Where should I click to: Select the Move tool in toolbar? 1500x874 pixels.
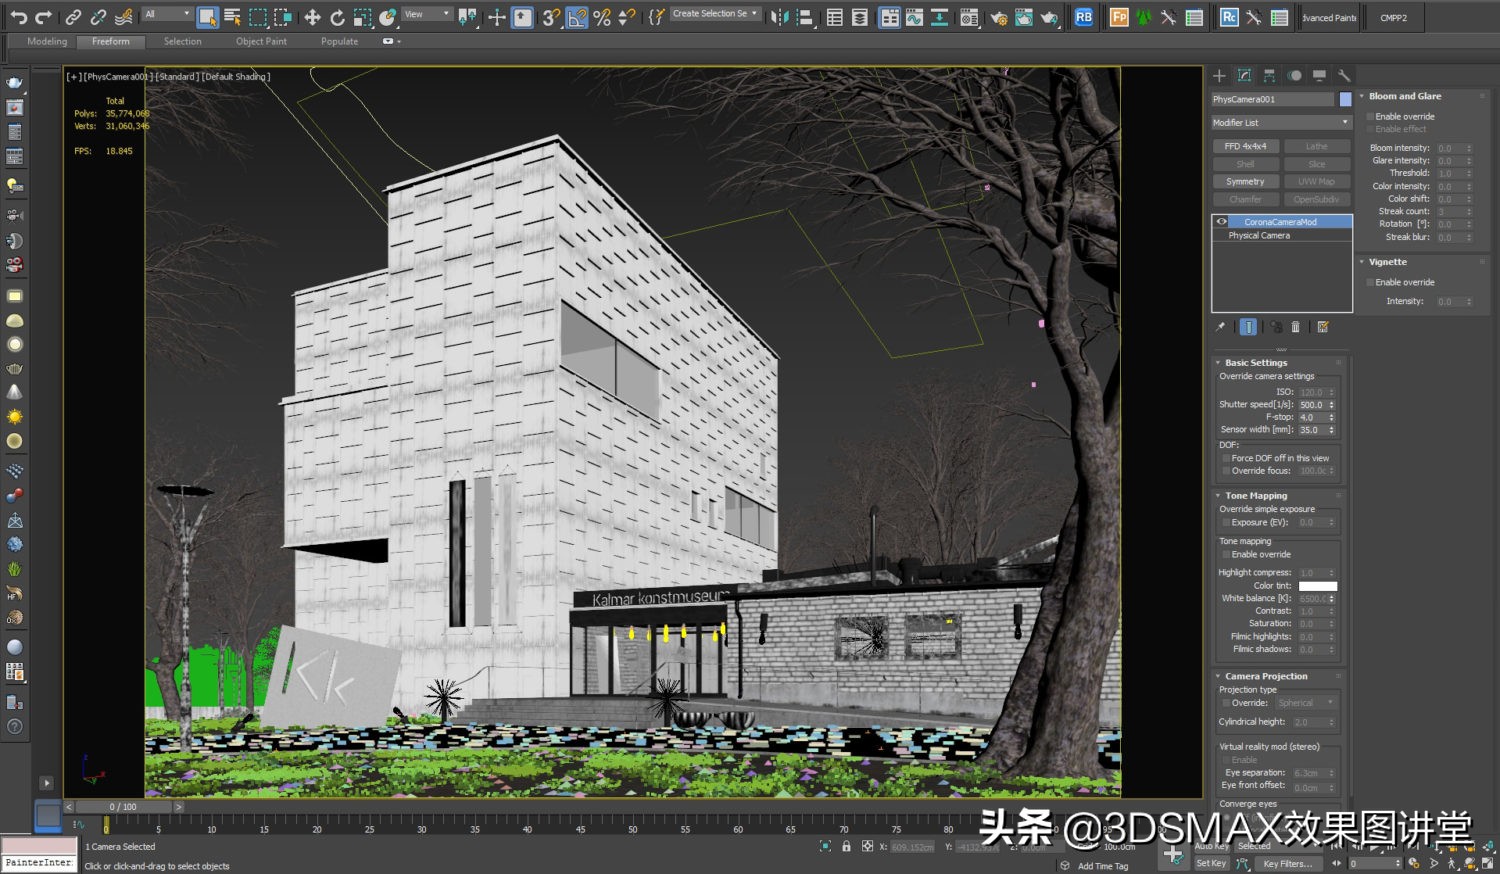coord(312,17)
